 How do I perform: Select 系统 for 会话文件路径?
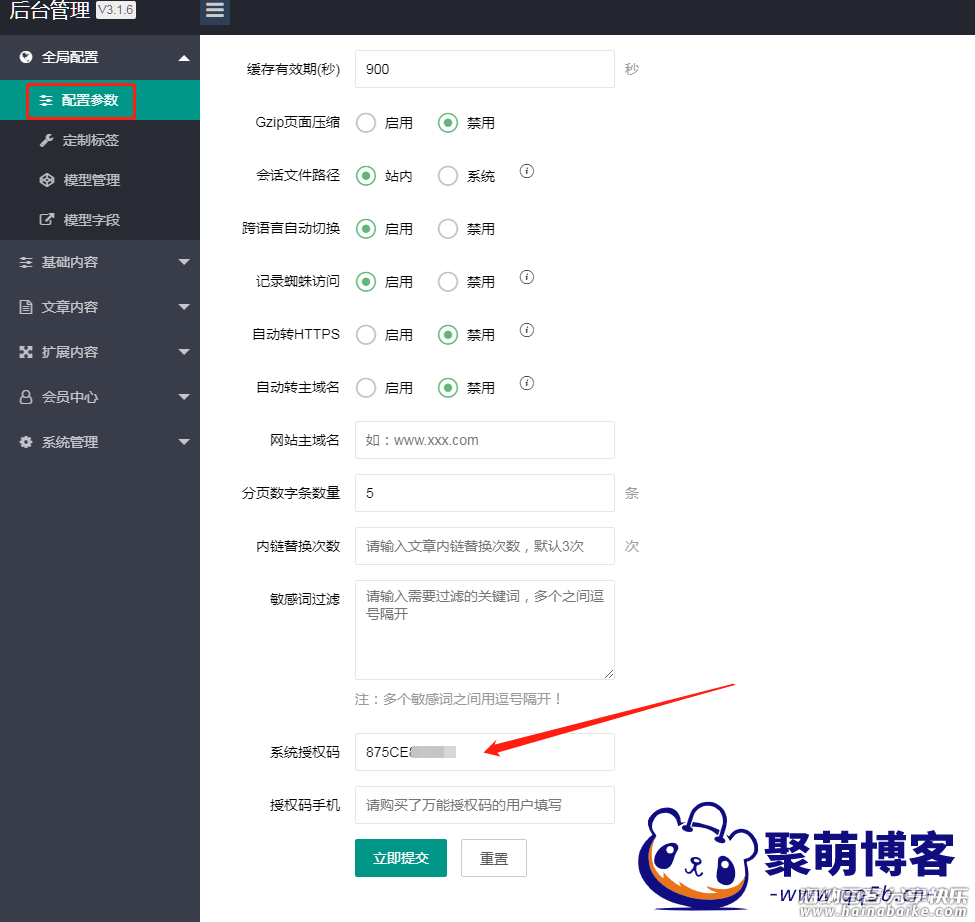(448, 176)
